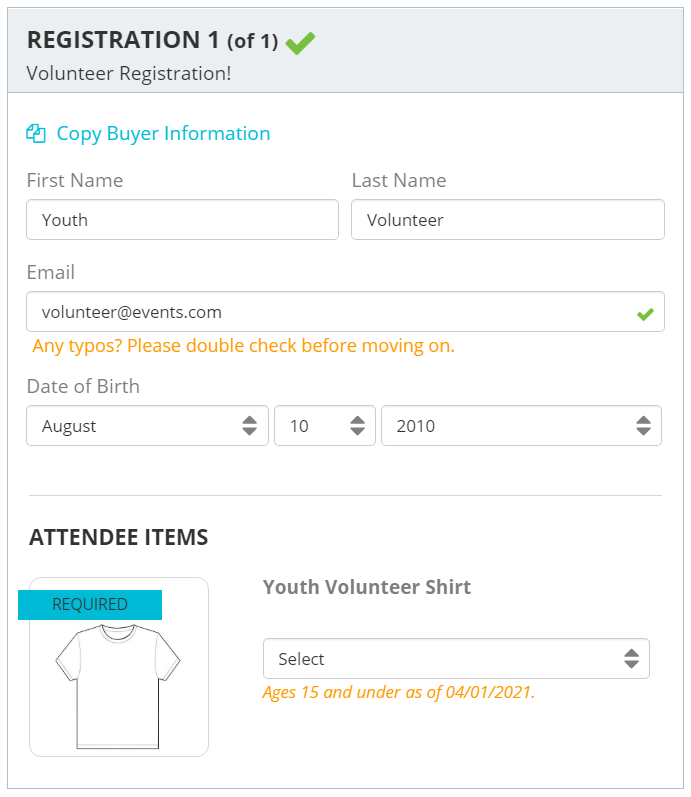Click into the Email field with volunteer@events.com
The image size is (691, 797).
(x=345, y=312)
